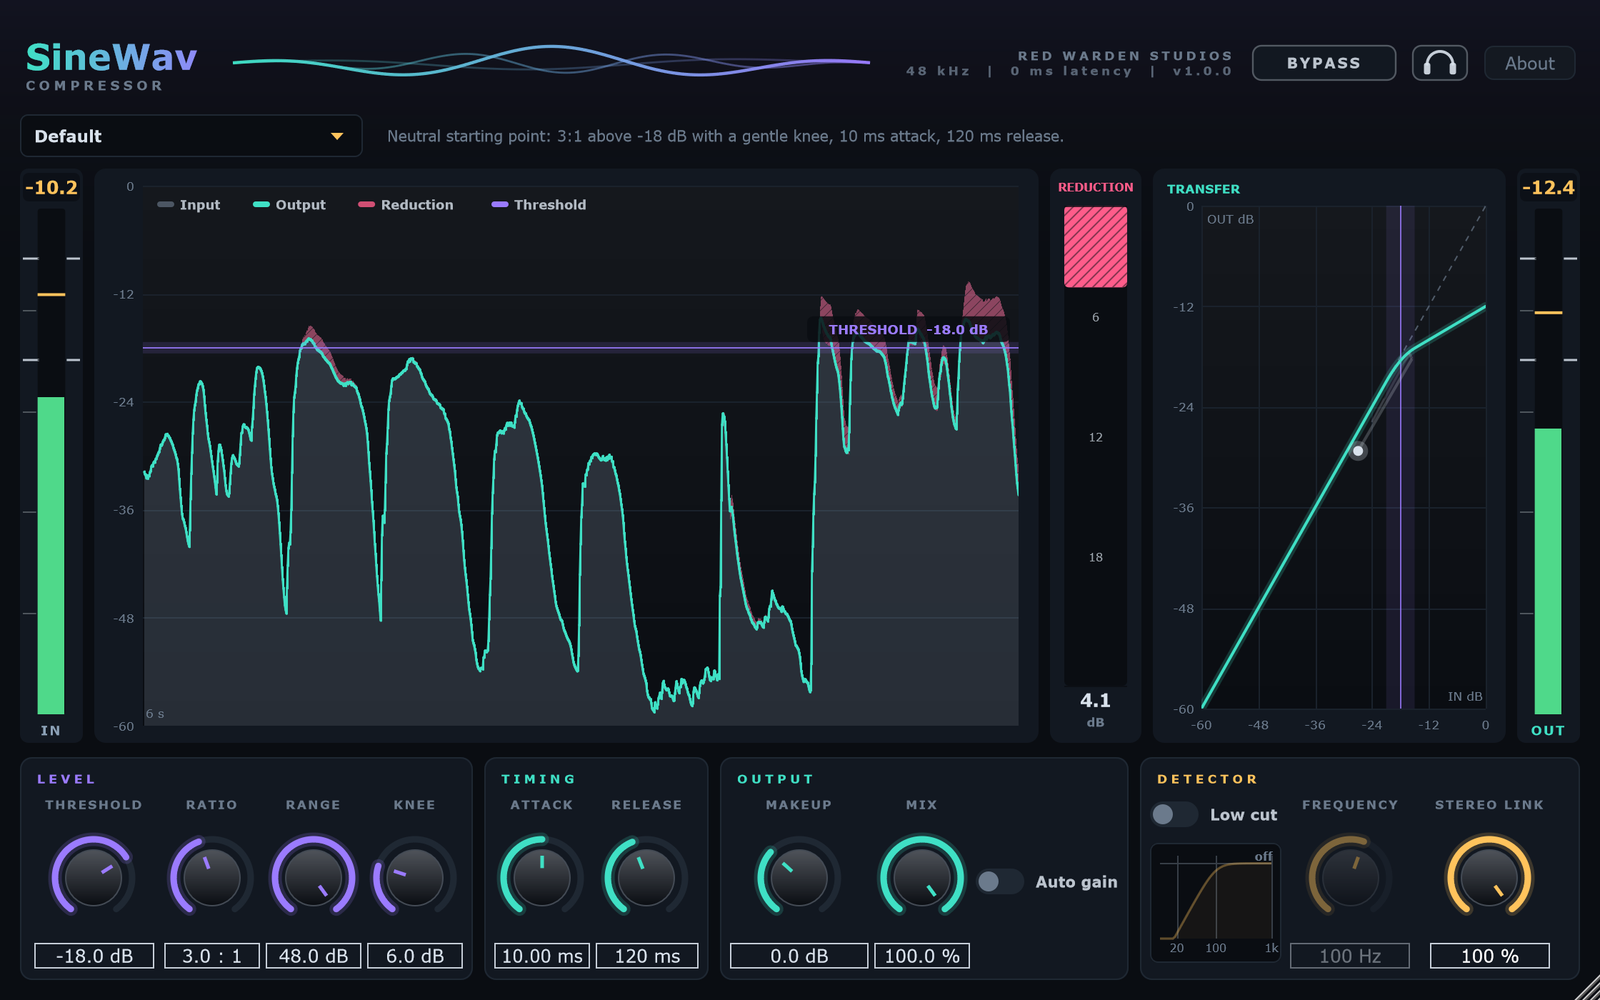Click the OUT level meter bar

point(1548,461)
